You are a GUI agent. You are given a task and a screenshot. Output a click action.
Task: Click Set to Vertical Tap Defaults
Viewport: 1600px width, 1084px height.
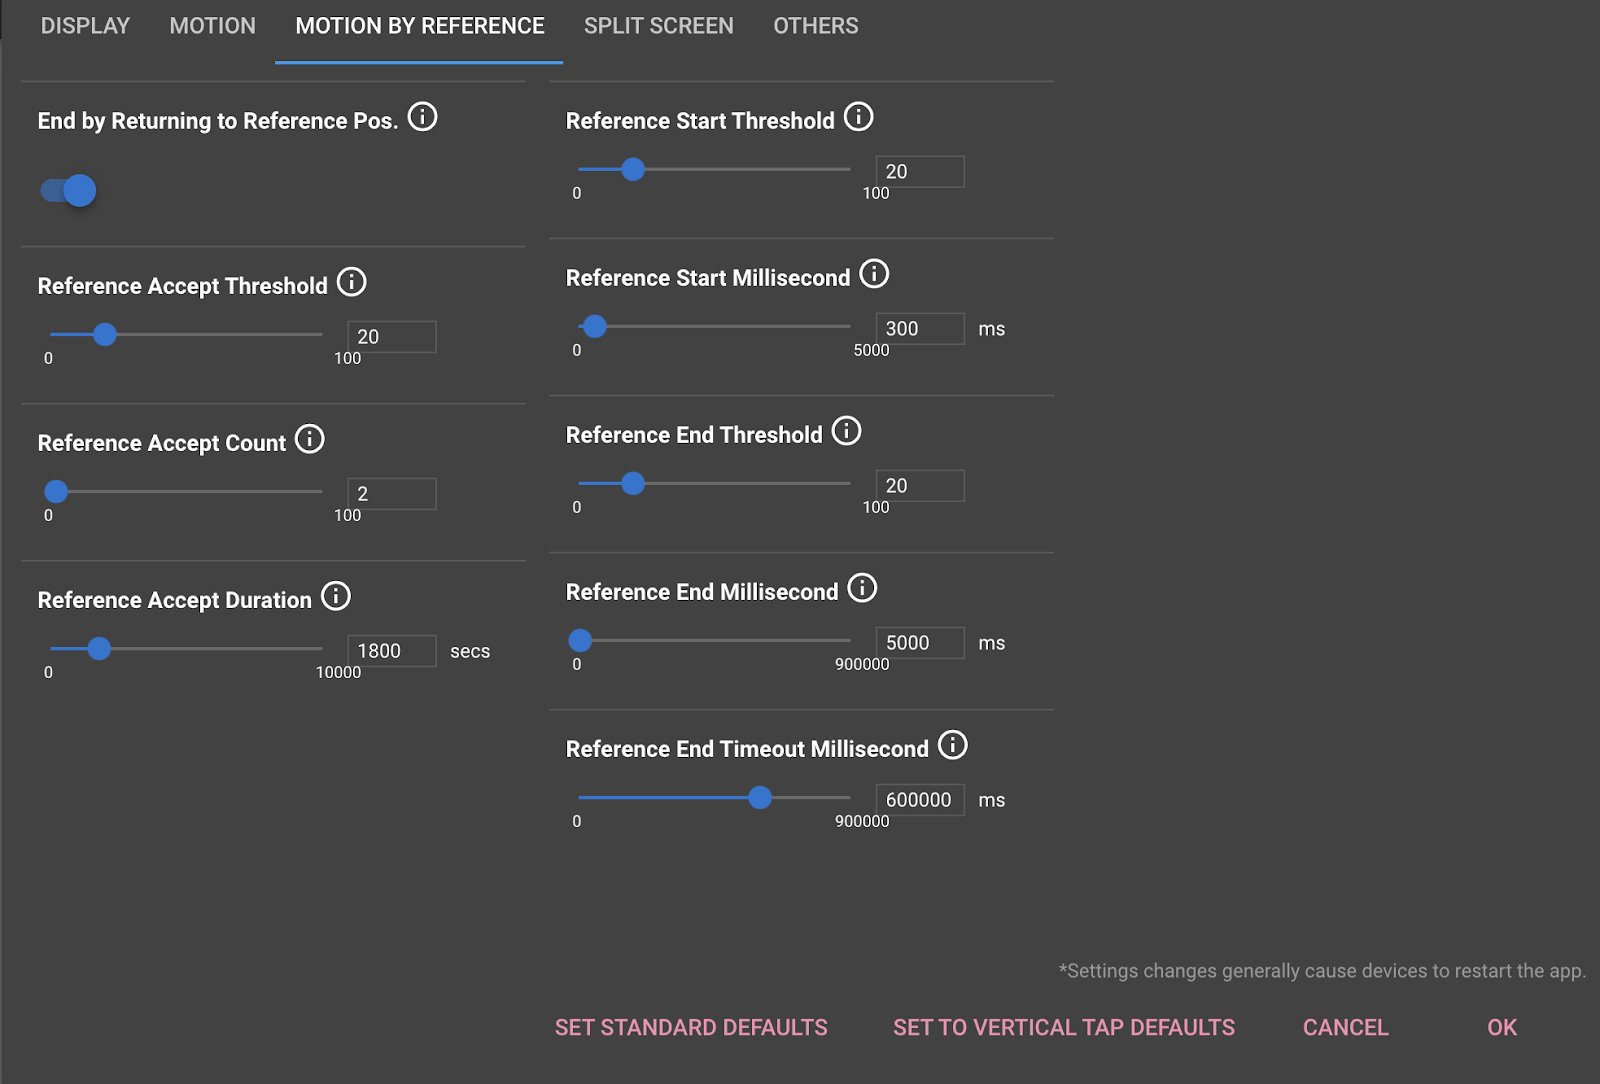(1063, 1027)
